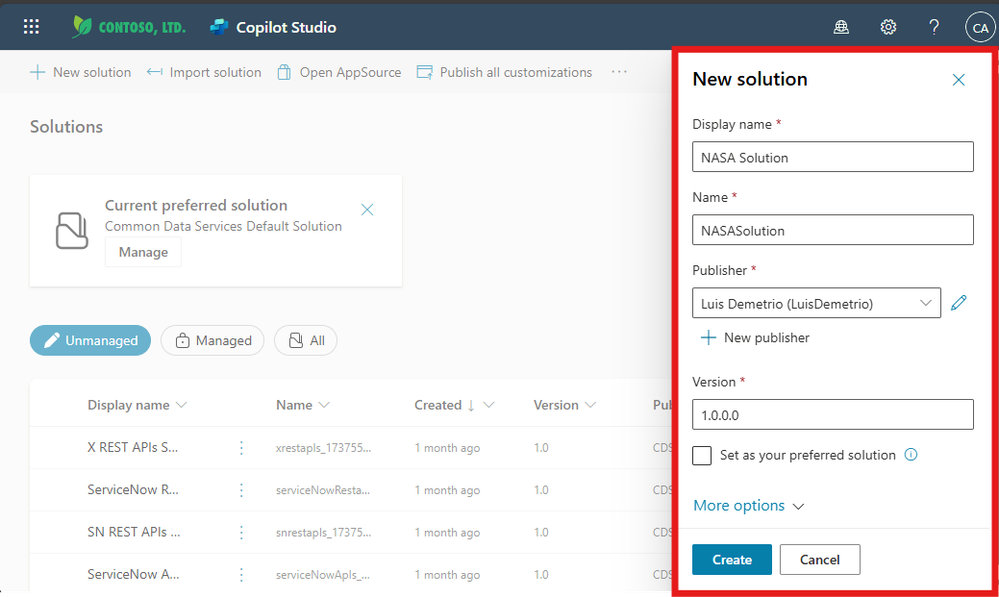This screenshot has height=597, width=999.
Task: Click the Display name input field
Action: point(833,157)
